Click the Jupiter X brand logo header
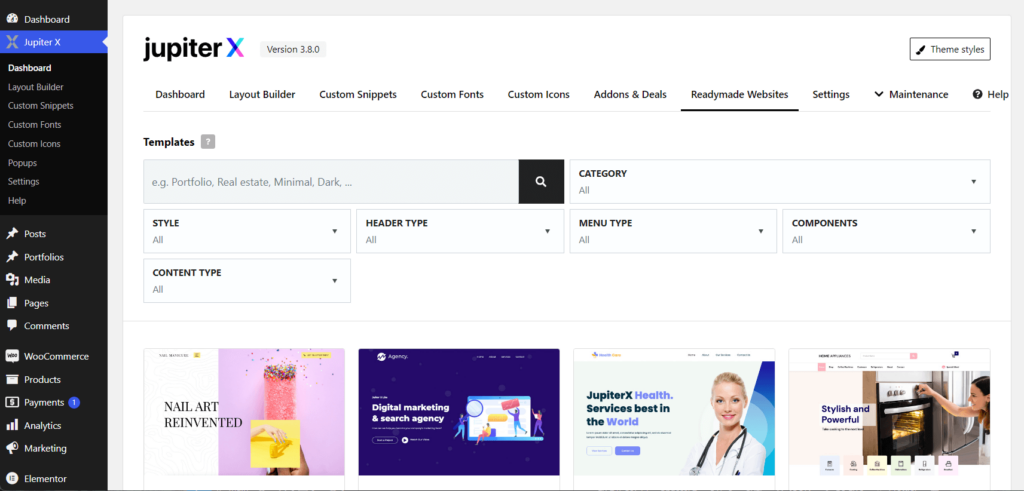The height and width of the screenshot is (491, 1024). (193, 49)
